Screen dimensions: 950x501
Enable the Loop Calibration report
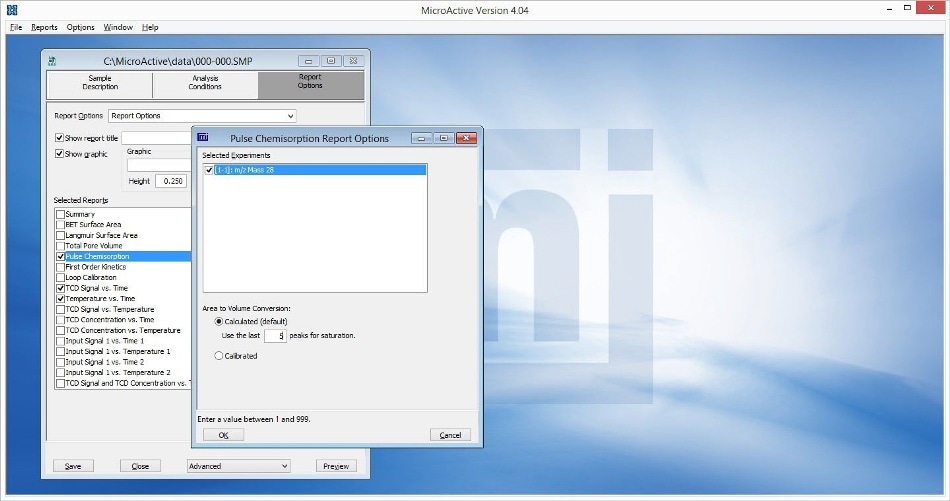point(60,277)
